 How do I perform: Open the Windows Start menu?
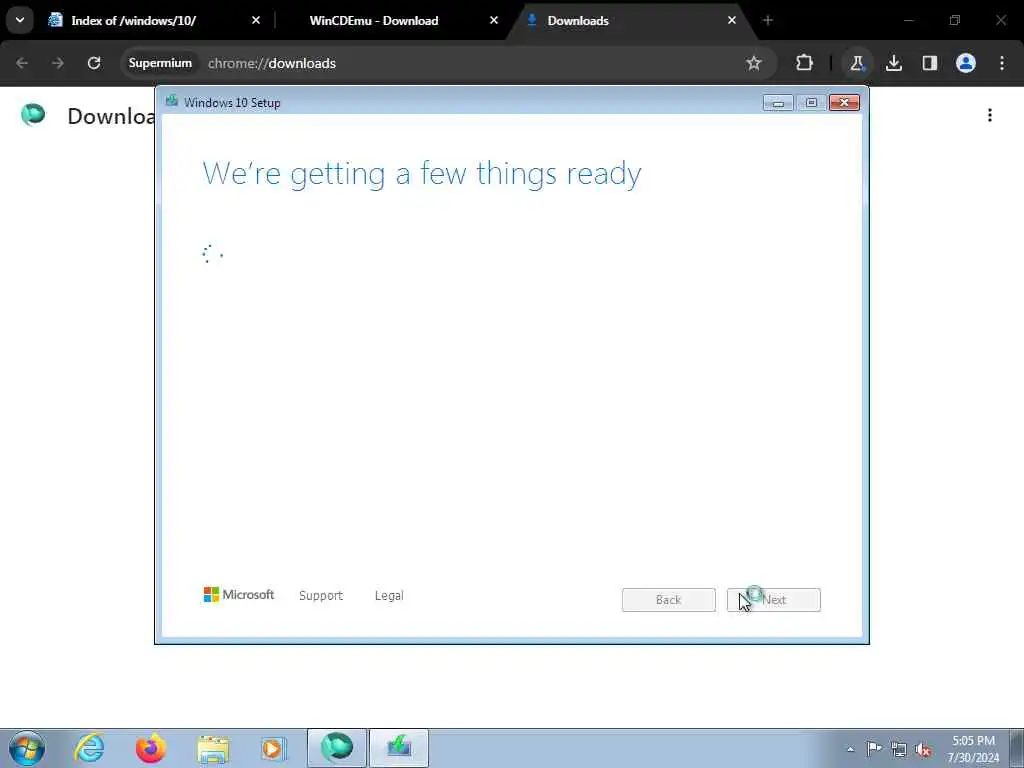pyautogui.click(x=27, y=748)
